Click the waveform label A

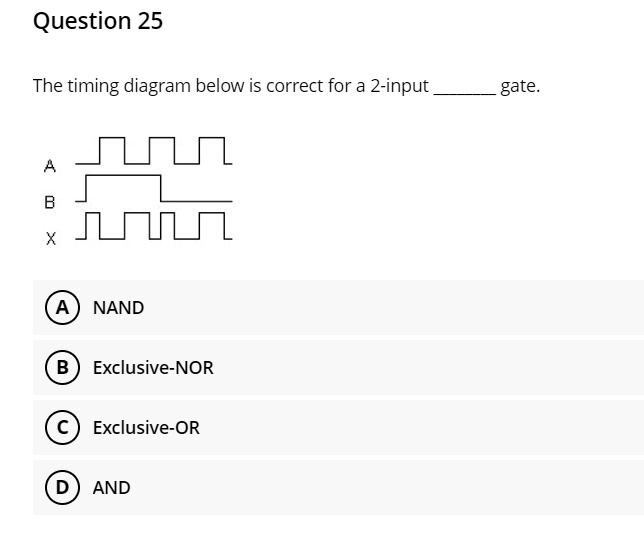49,166
